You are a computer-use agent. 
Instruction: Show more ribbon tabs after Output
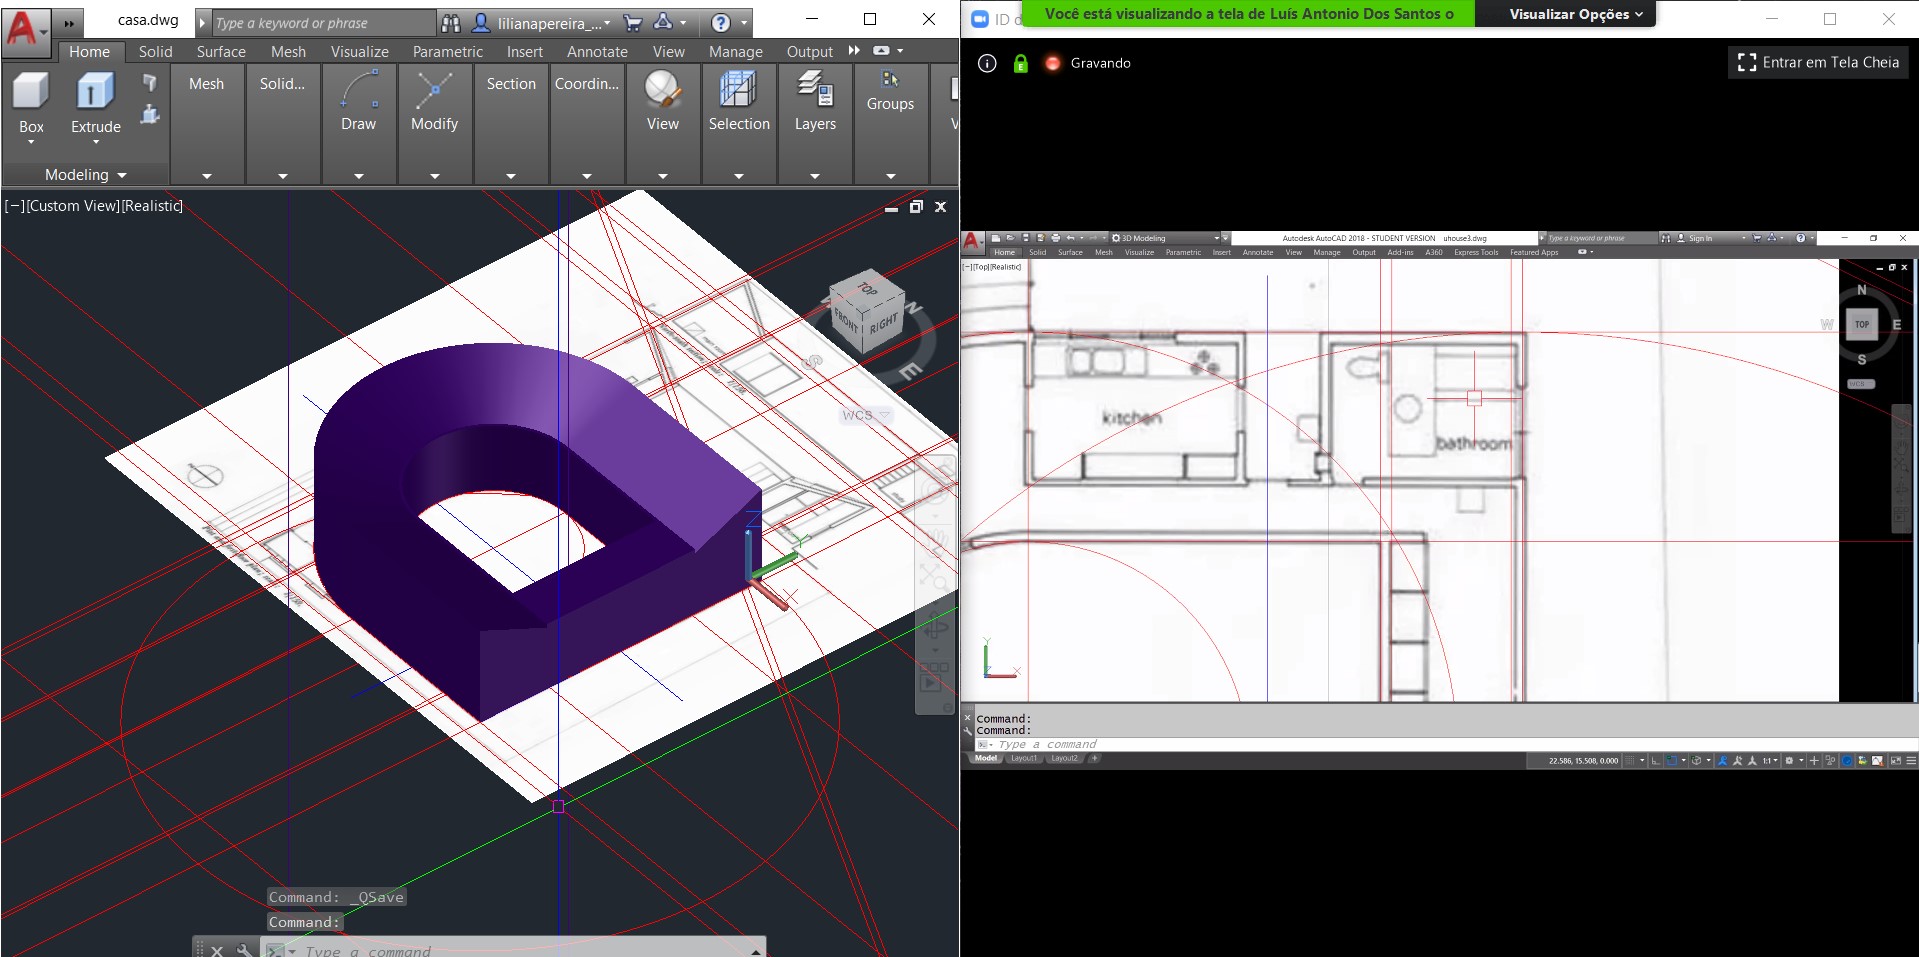click(854, 50)
